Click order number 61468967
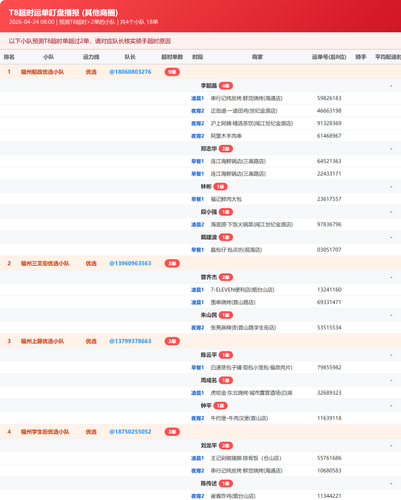401x500 pixels. [329, 136]
